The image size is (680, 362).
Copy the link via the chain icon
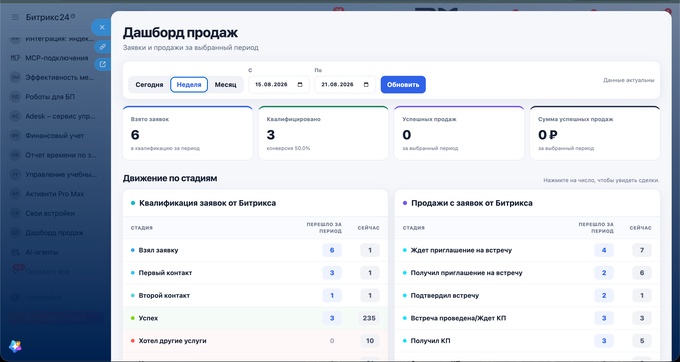pyautogui.click(x=102, y=46)
